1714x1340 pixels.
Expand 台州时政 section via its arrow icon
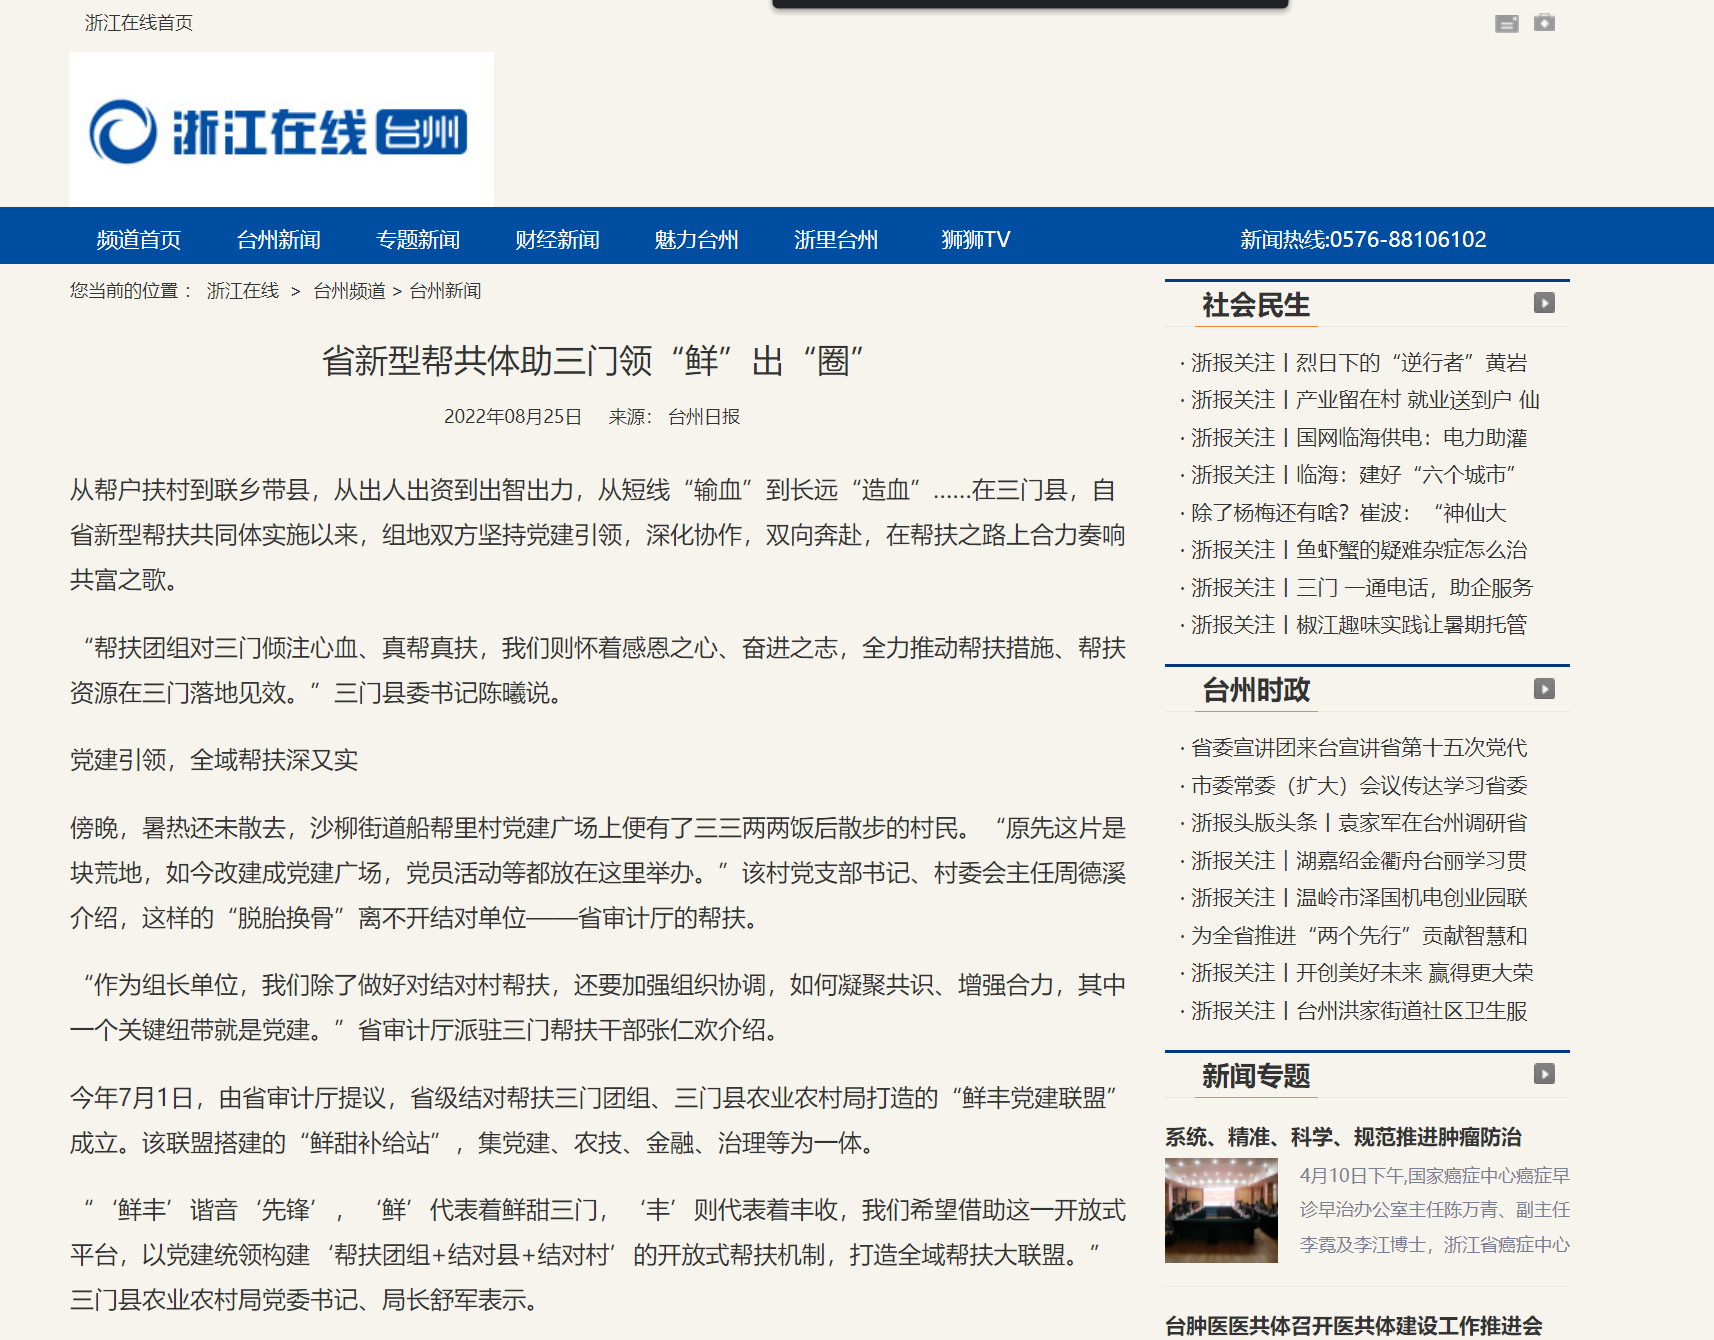1544,689
